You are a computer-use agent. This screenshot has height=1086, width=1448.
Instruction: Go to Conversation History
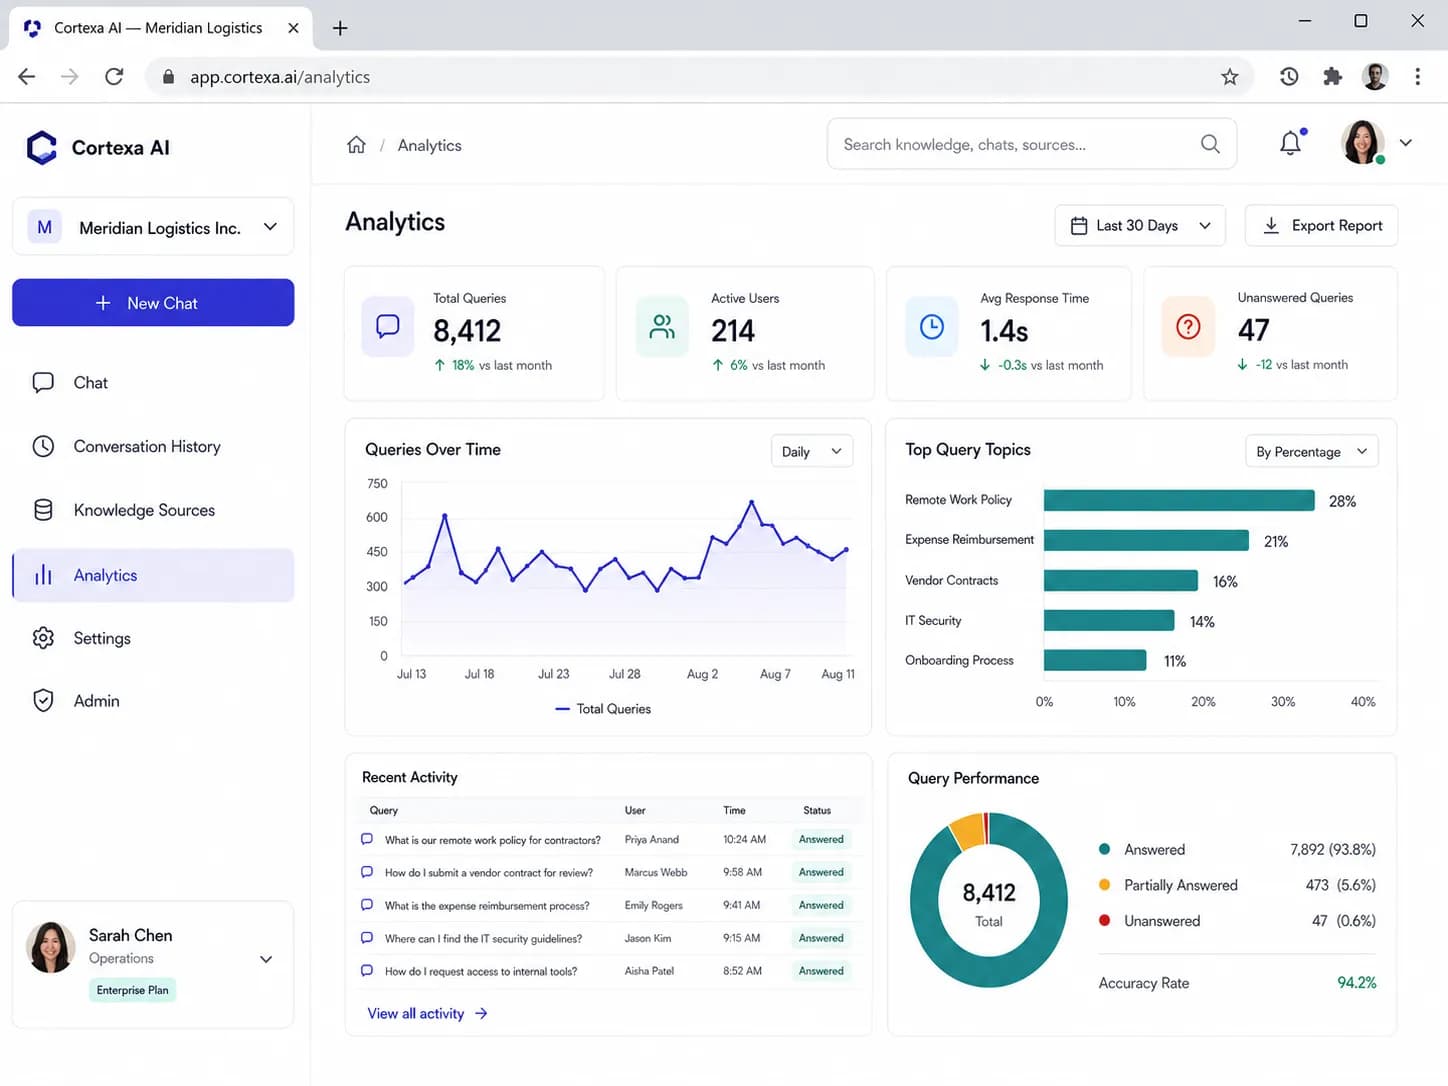[x=153, y=447]
